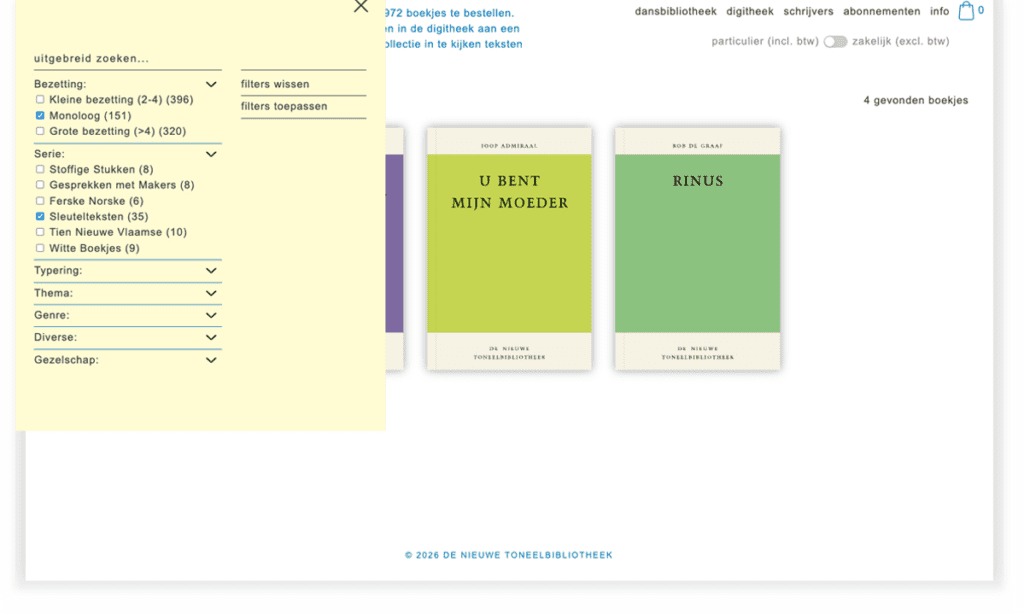1024x614 pixels.
Task: Open the dansbibliotheek menu item
Action: coord(675,12)
